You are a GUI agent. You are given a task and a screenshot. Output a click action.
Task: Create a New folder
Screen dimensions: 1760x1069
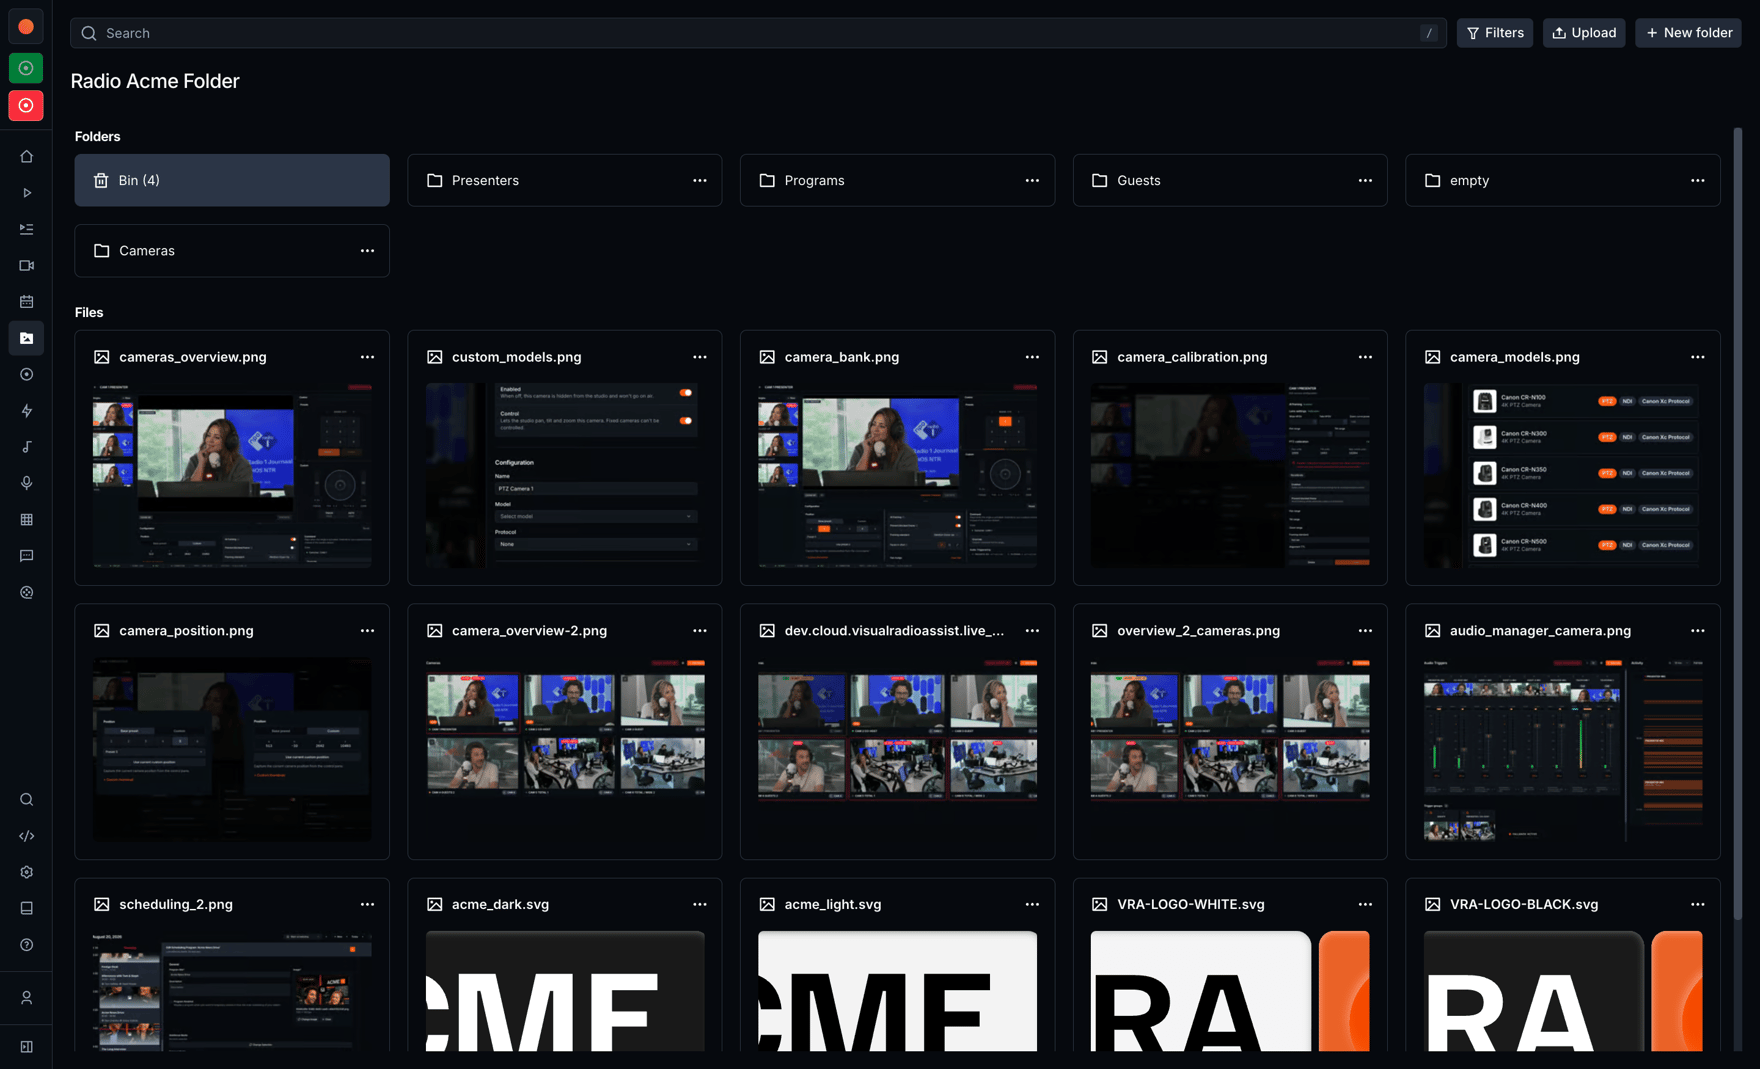(1689, 33)
